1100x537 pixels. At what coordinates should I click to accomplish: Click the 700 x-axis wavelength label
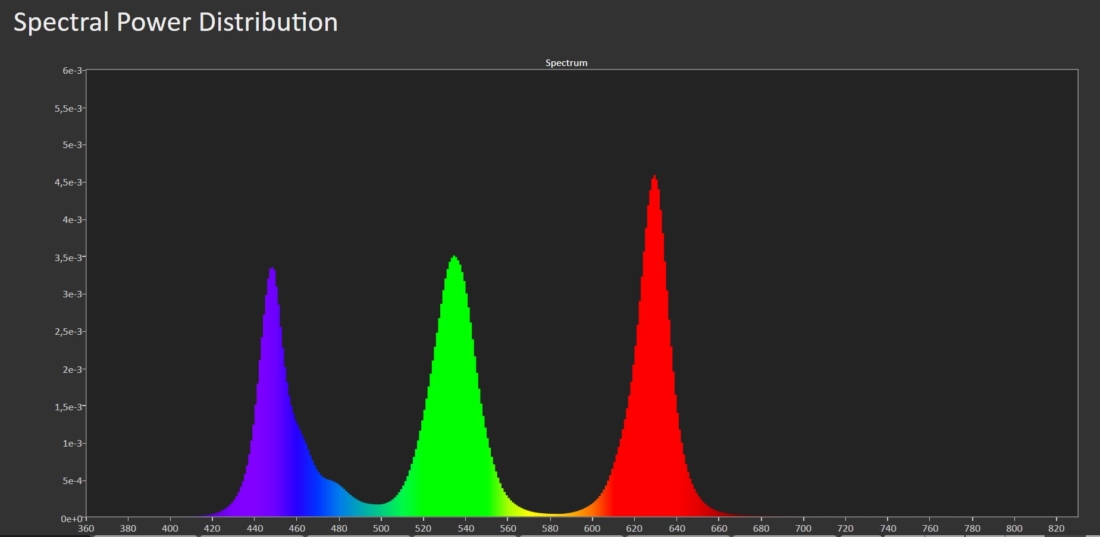(803, 528)
